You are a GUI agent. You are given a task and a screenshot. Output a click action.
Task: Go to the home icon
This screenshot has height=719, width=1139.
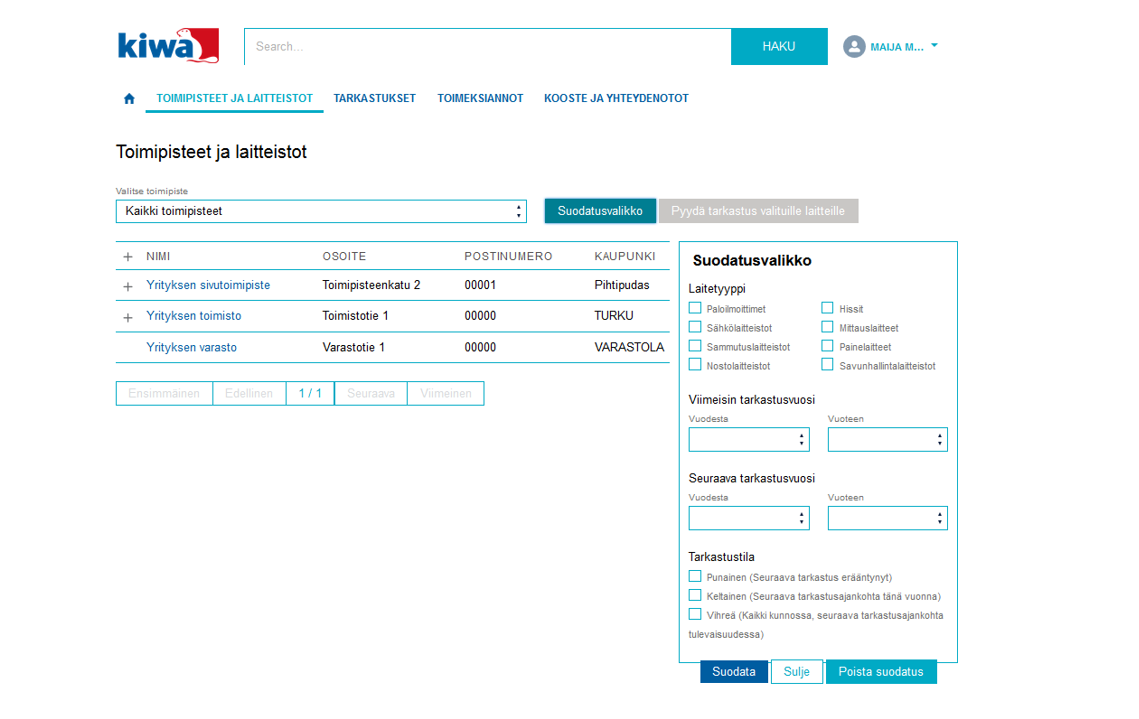(x=129, y=99)
